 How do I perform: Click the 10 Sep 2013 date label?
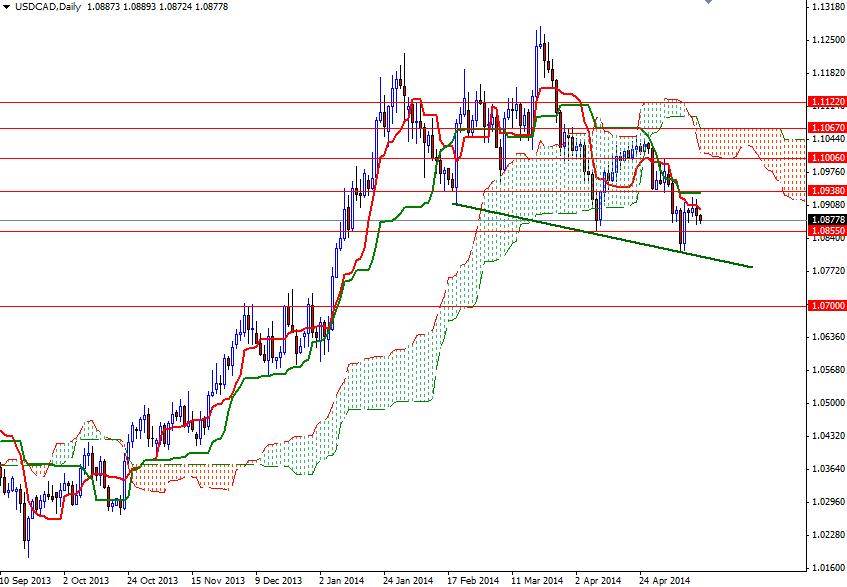pyautogui.click(x=24, y=578)
